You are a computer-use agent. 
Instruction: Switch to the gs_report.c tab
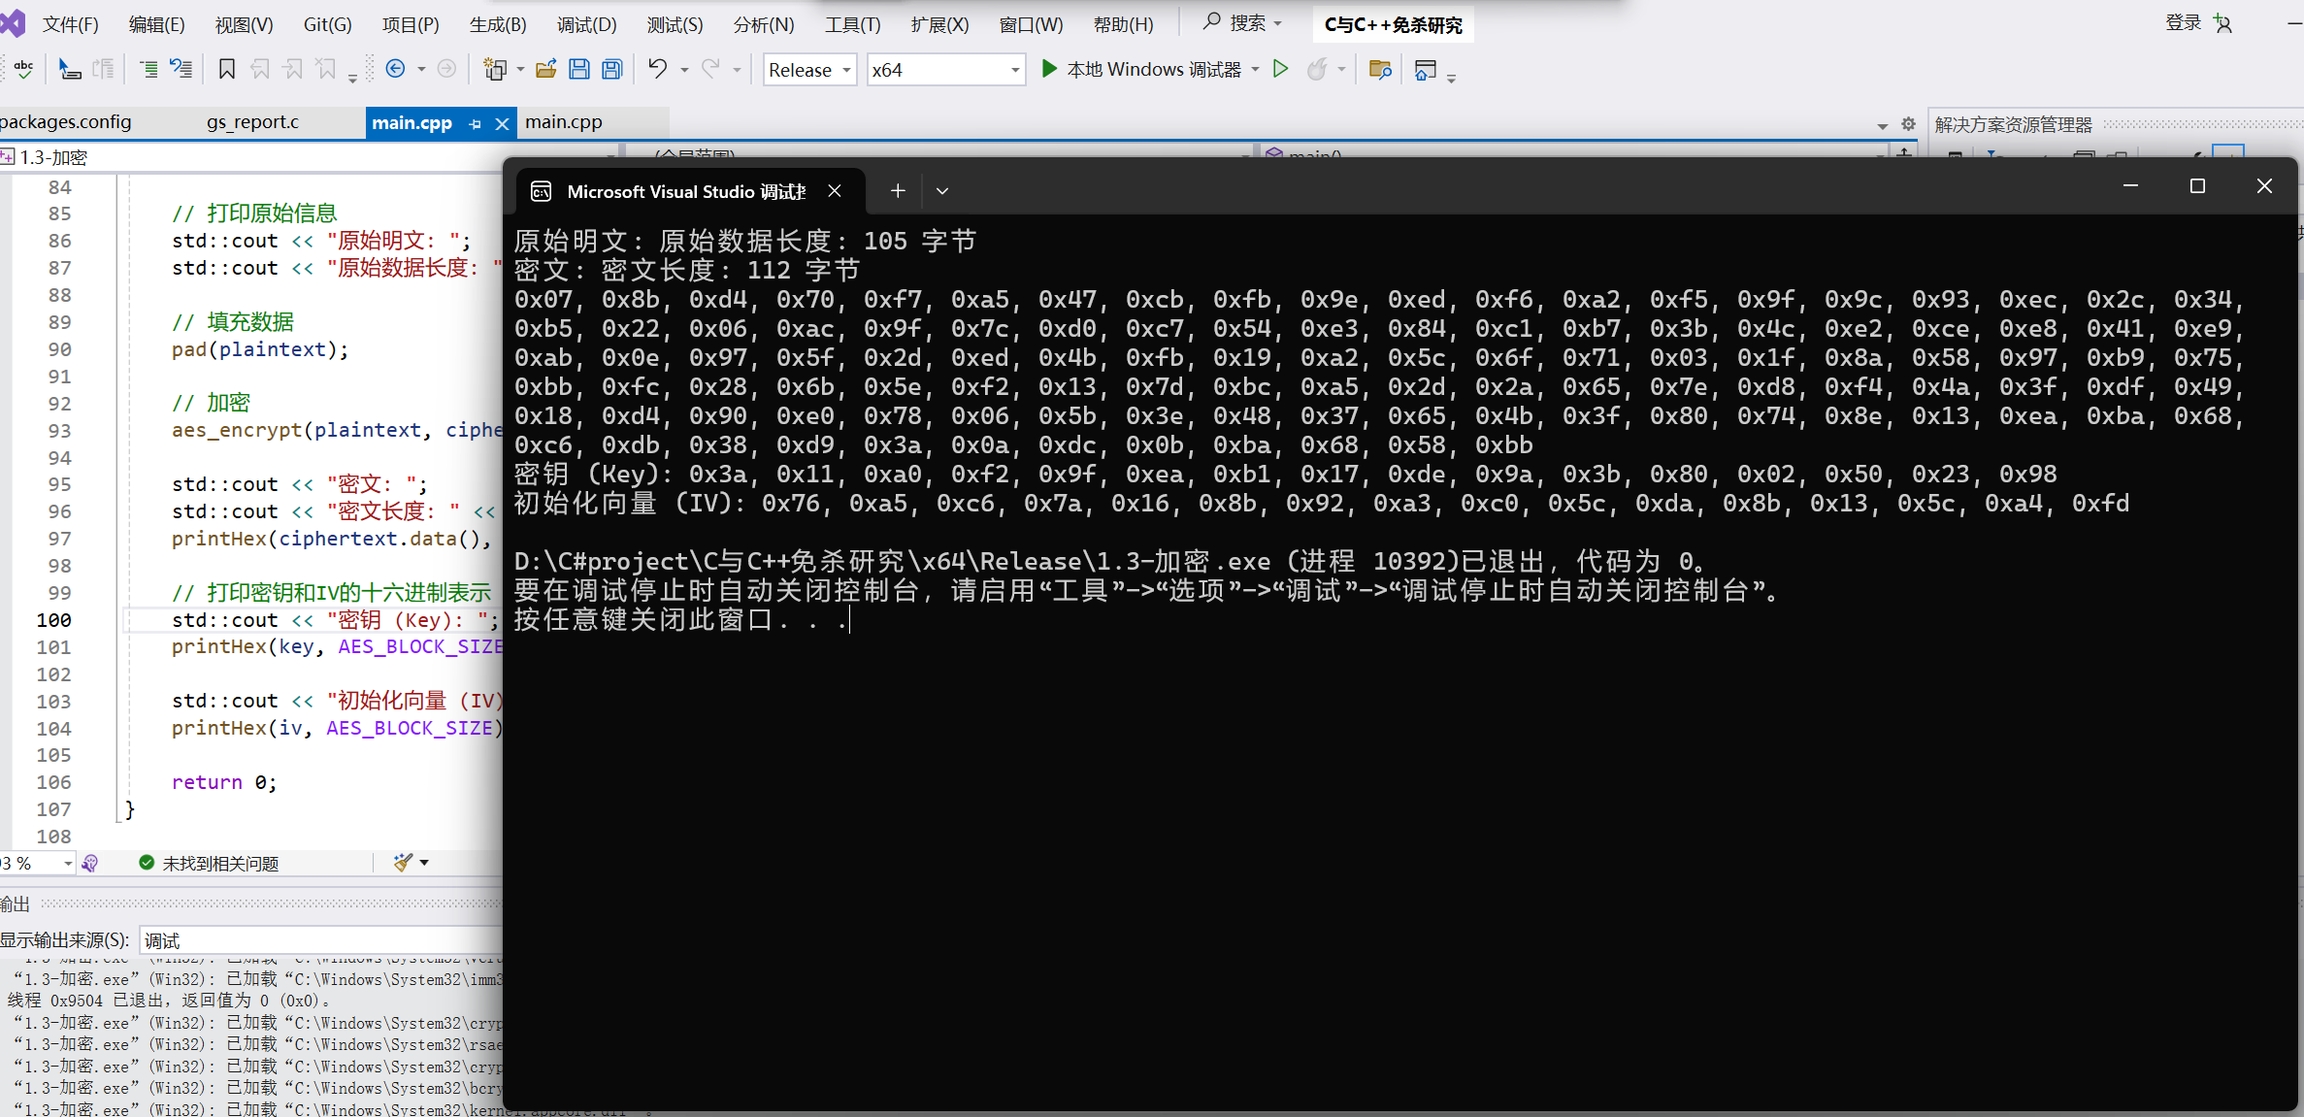point(252,122)
